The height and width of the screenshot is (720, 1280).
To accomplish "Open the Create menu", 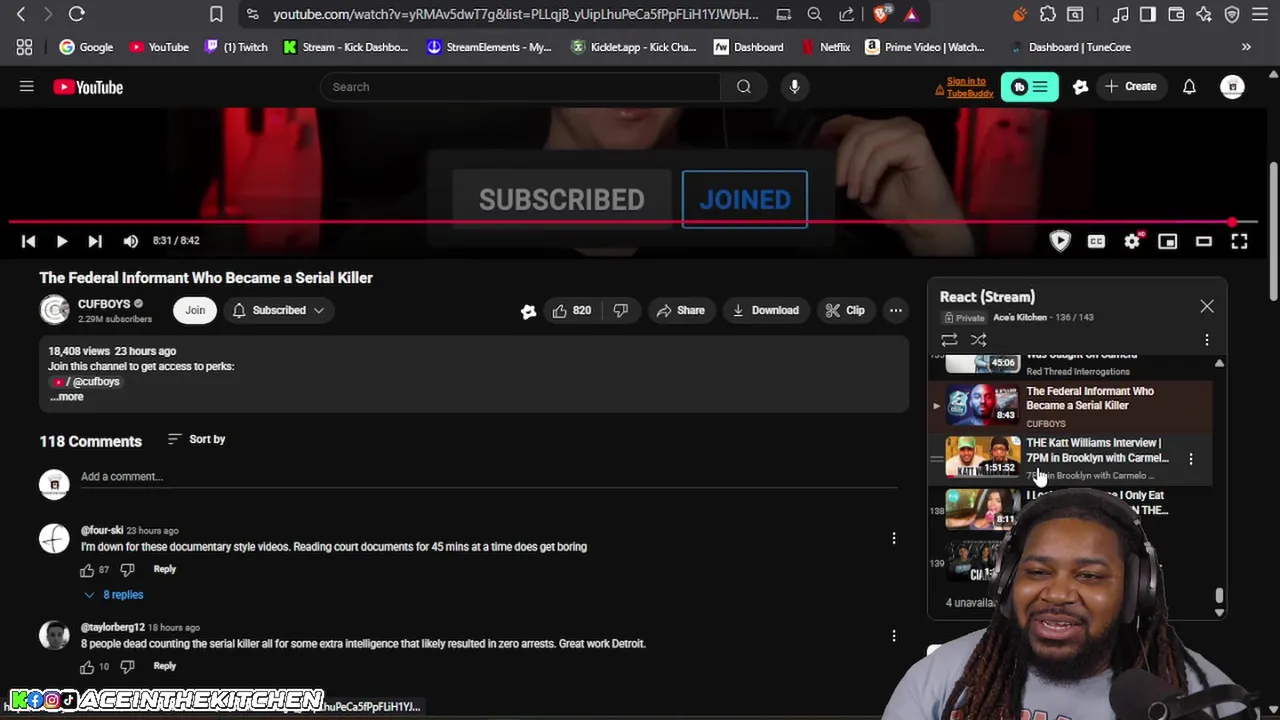I will 1130,87.
